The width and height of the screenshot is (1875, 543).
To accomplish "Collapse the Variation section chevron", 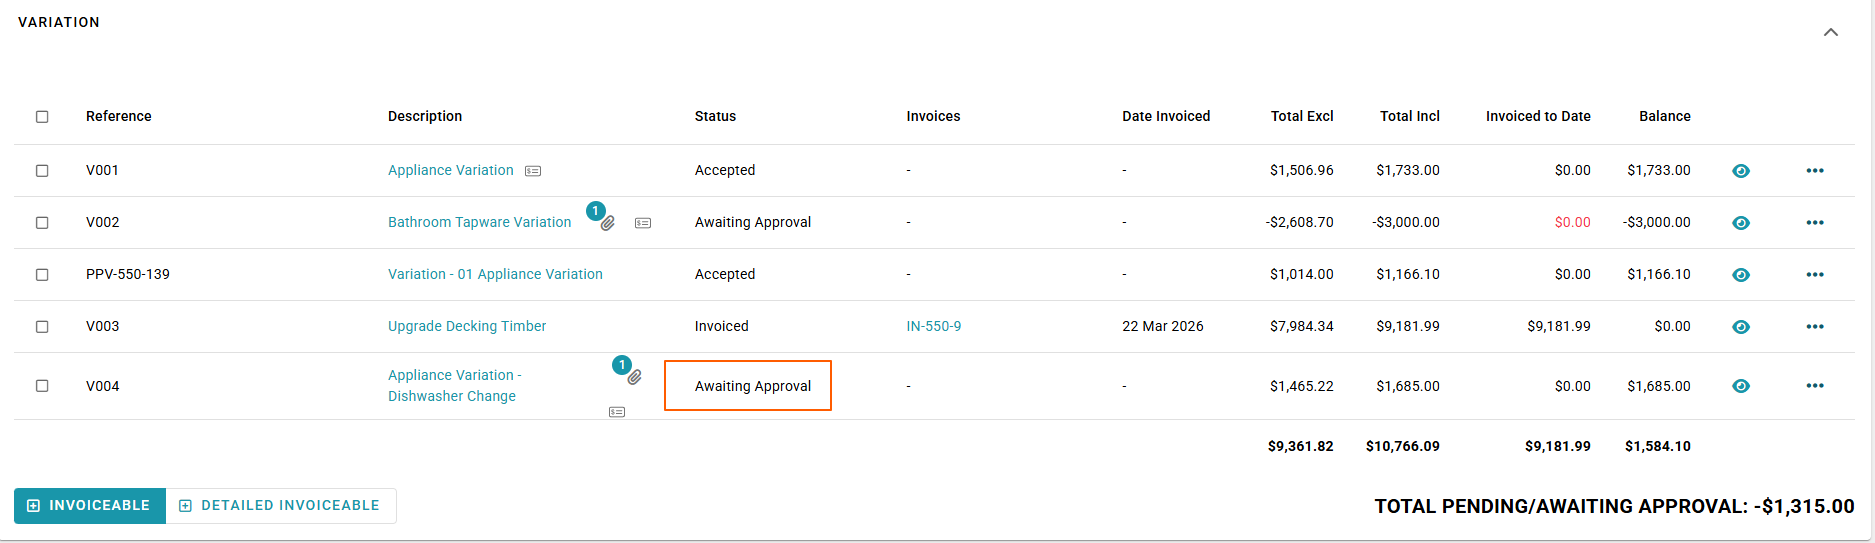I will 1830,32.
